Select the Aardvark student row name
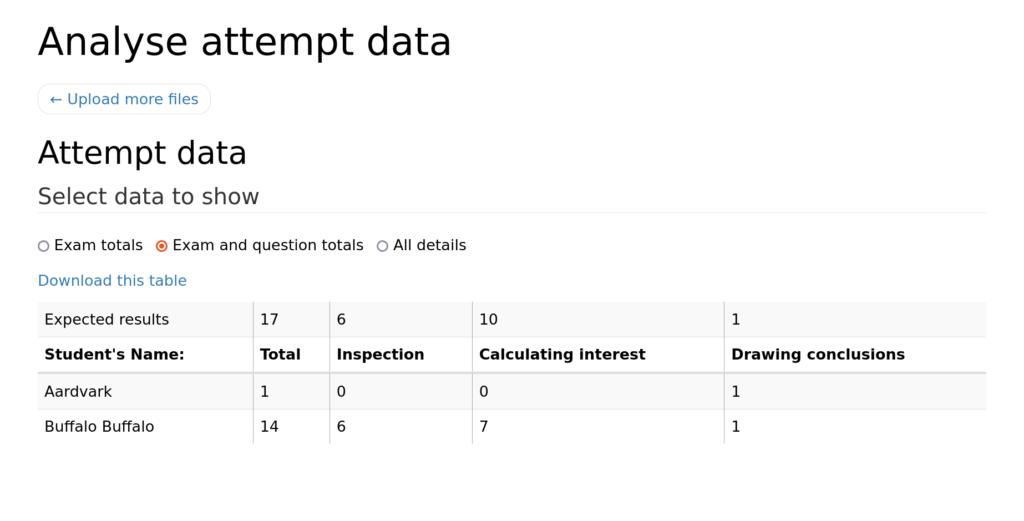 (78, 392)
